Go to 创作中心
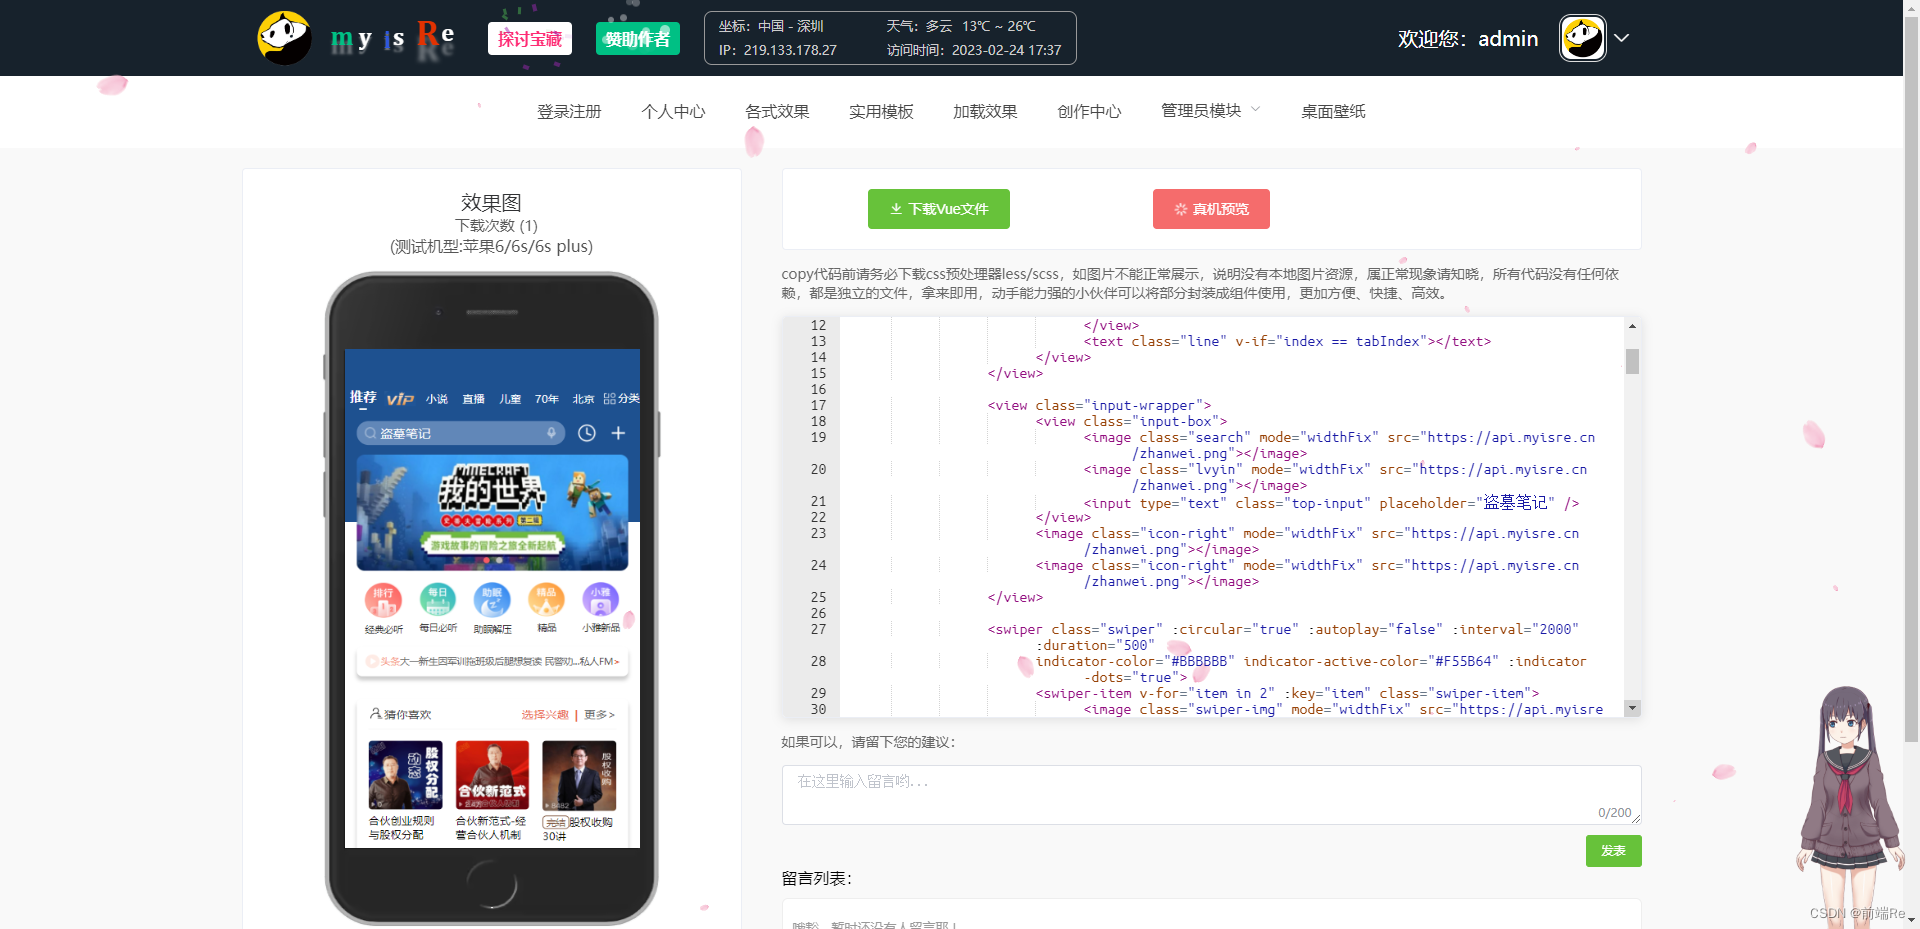The height and width of the screenshot is (929, 1920). tap(1089, 111)
